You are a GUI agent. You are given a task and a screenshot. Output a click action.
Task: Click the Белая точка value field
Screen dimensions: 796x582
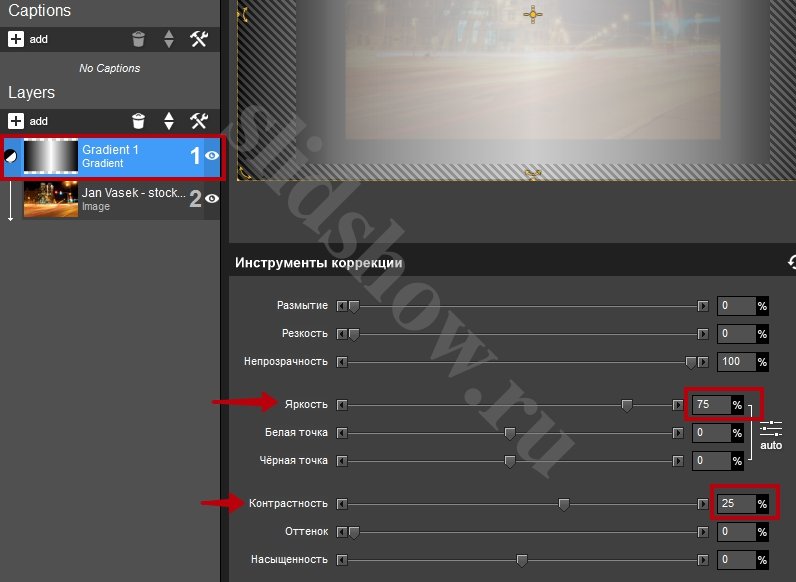coord(712,433)
